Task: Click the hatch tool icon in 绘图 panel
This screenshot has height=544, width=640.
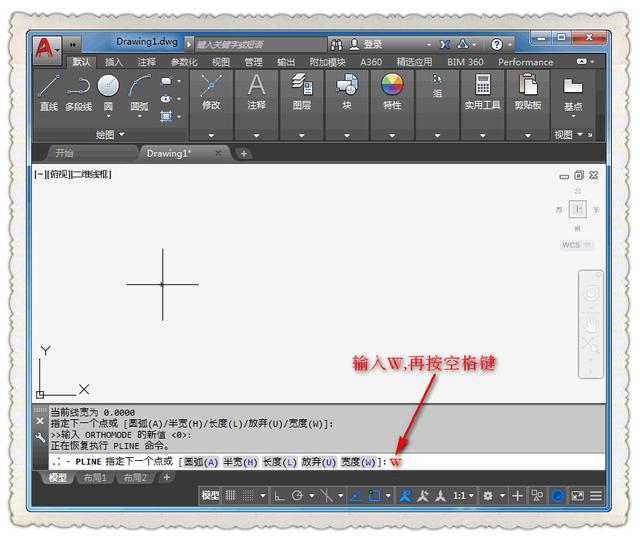Action: tap(166, 116)
